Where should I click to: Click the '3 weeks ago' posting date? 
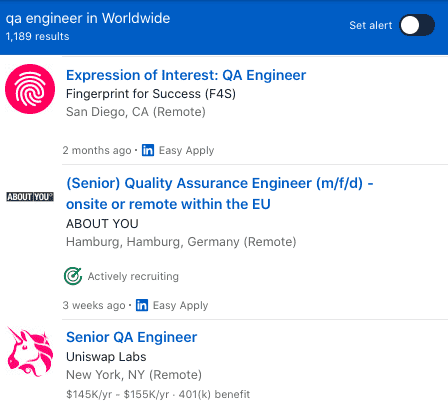point(94,305)
